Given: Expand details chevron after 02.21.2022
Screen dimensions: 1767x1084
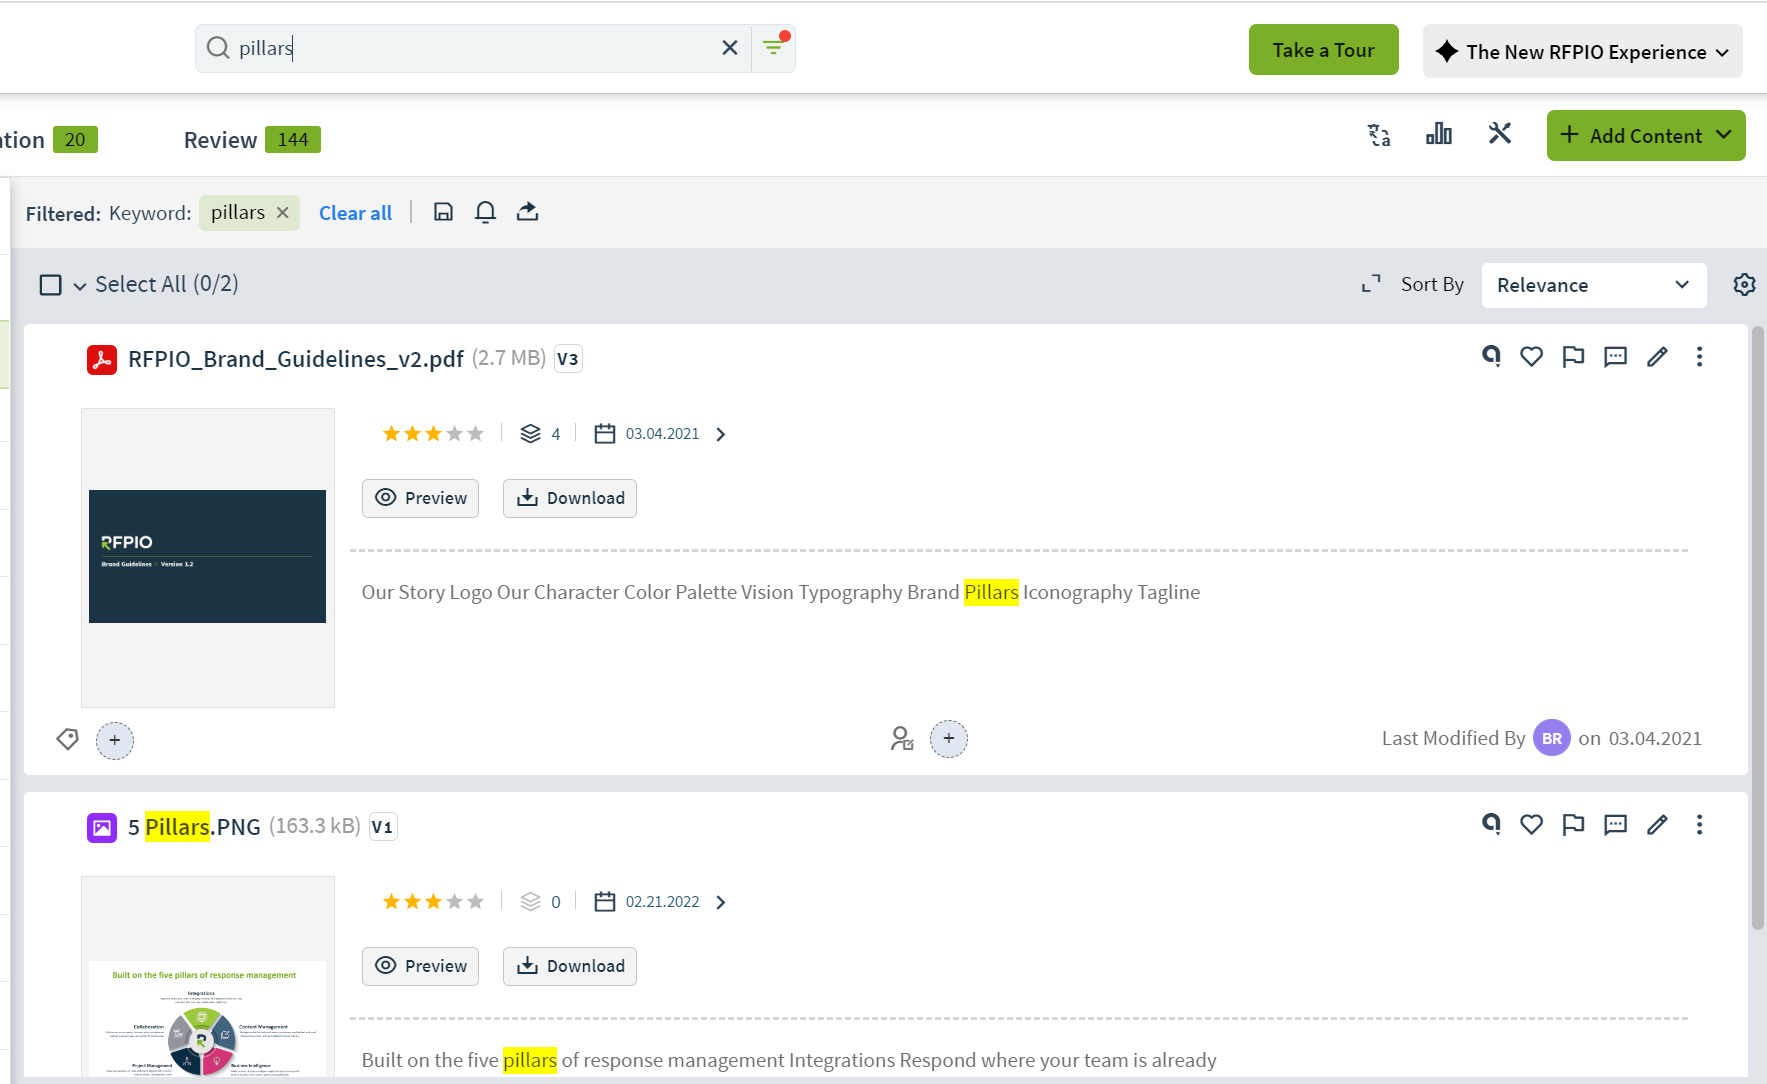Looking at the screenshot, I should 721,902.
